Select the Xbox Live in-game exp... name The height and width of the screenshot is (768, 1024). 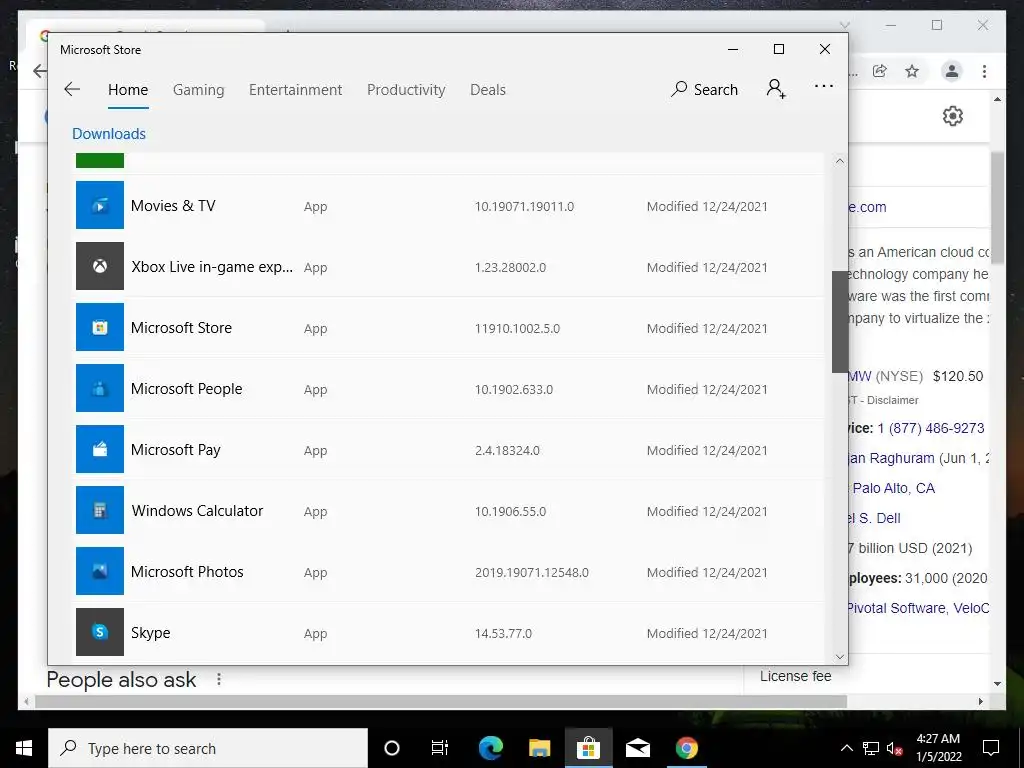click(212, 267)
